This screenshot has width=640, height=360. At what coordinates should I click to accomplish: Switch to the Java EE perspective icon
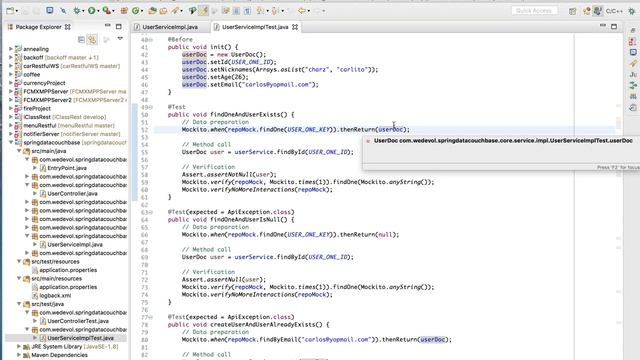coord(587,11)
